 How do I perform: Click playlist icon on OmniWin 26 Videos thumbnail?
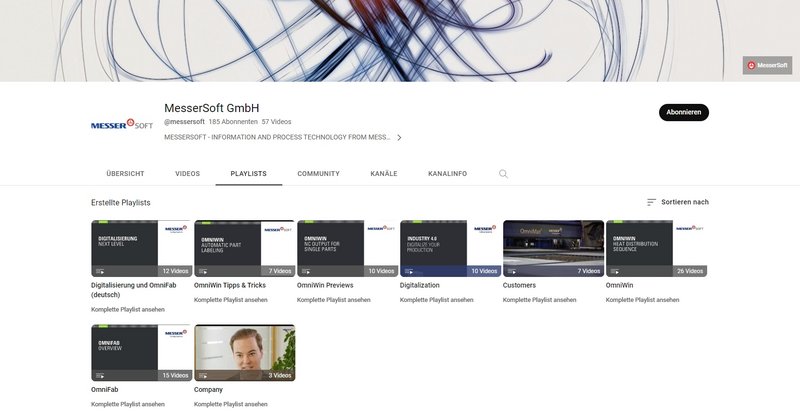(615, 271)
